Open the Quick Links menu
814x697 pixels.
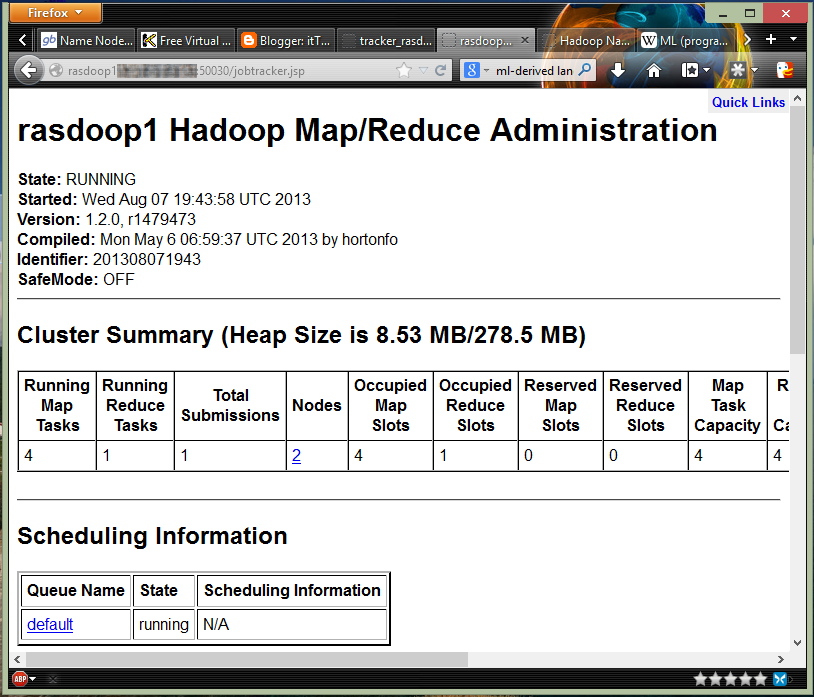click(748, 102)
